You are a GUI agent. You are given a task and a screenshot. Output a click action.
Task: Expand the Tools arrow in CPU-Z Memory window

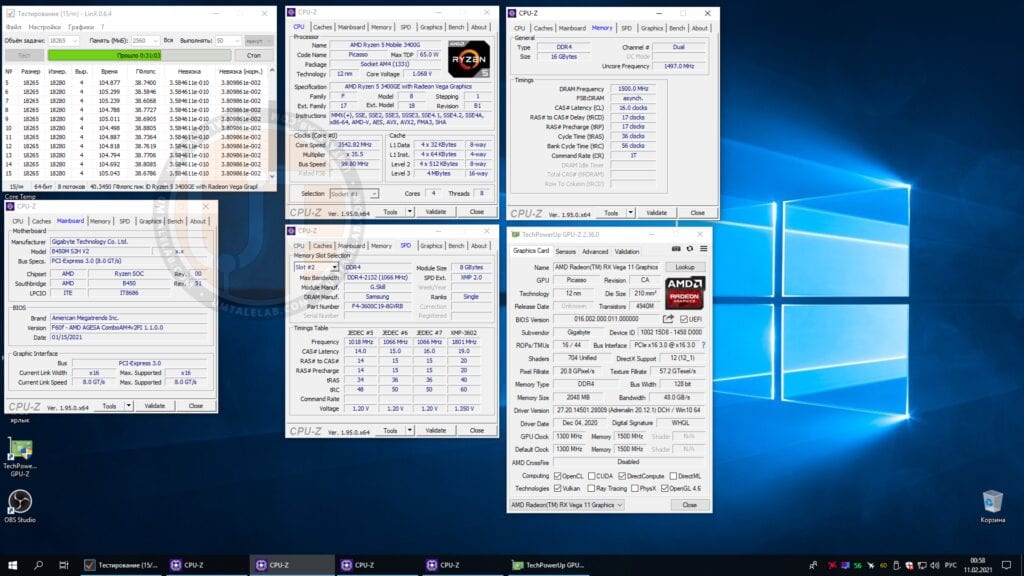[x=630, y=213]
